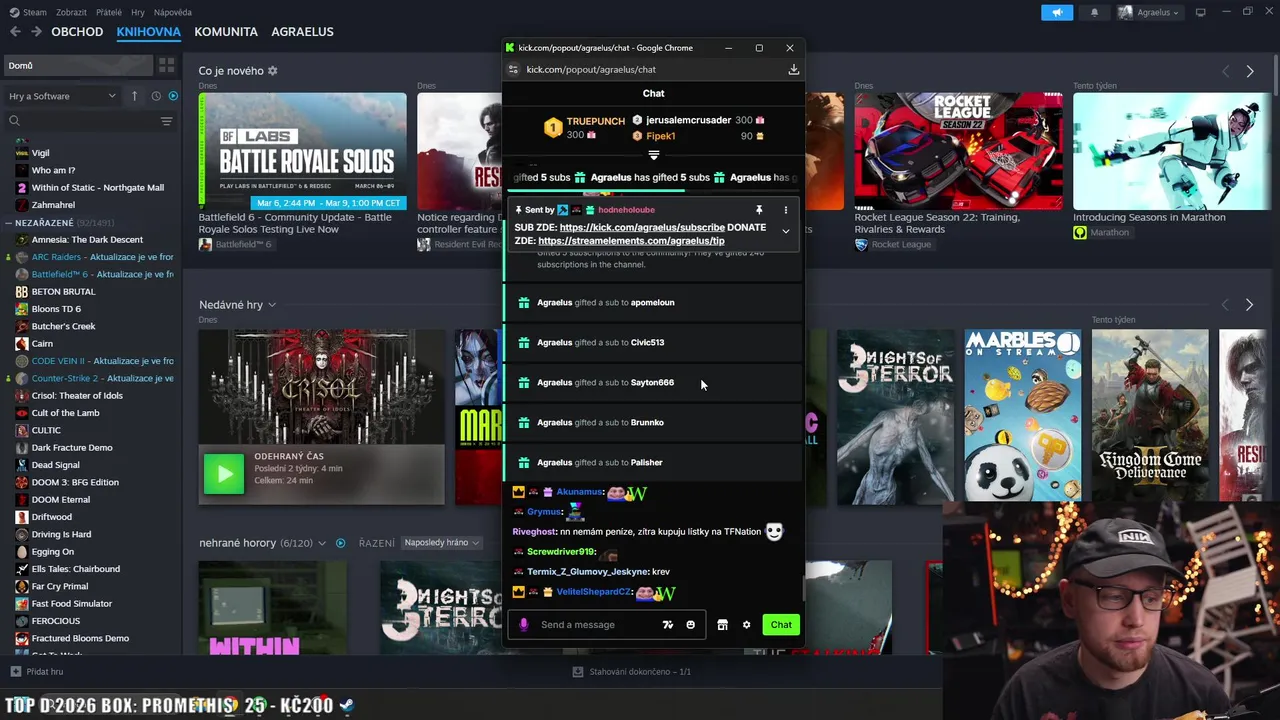Go forward with Steam forward arrow

36,32
